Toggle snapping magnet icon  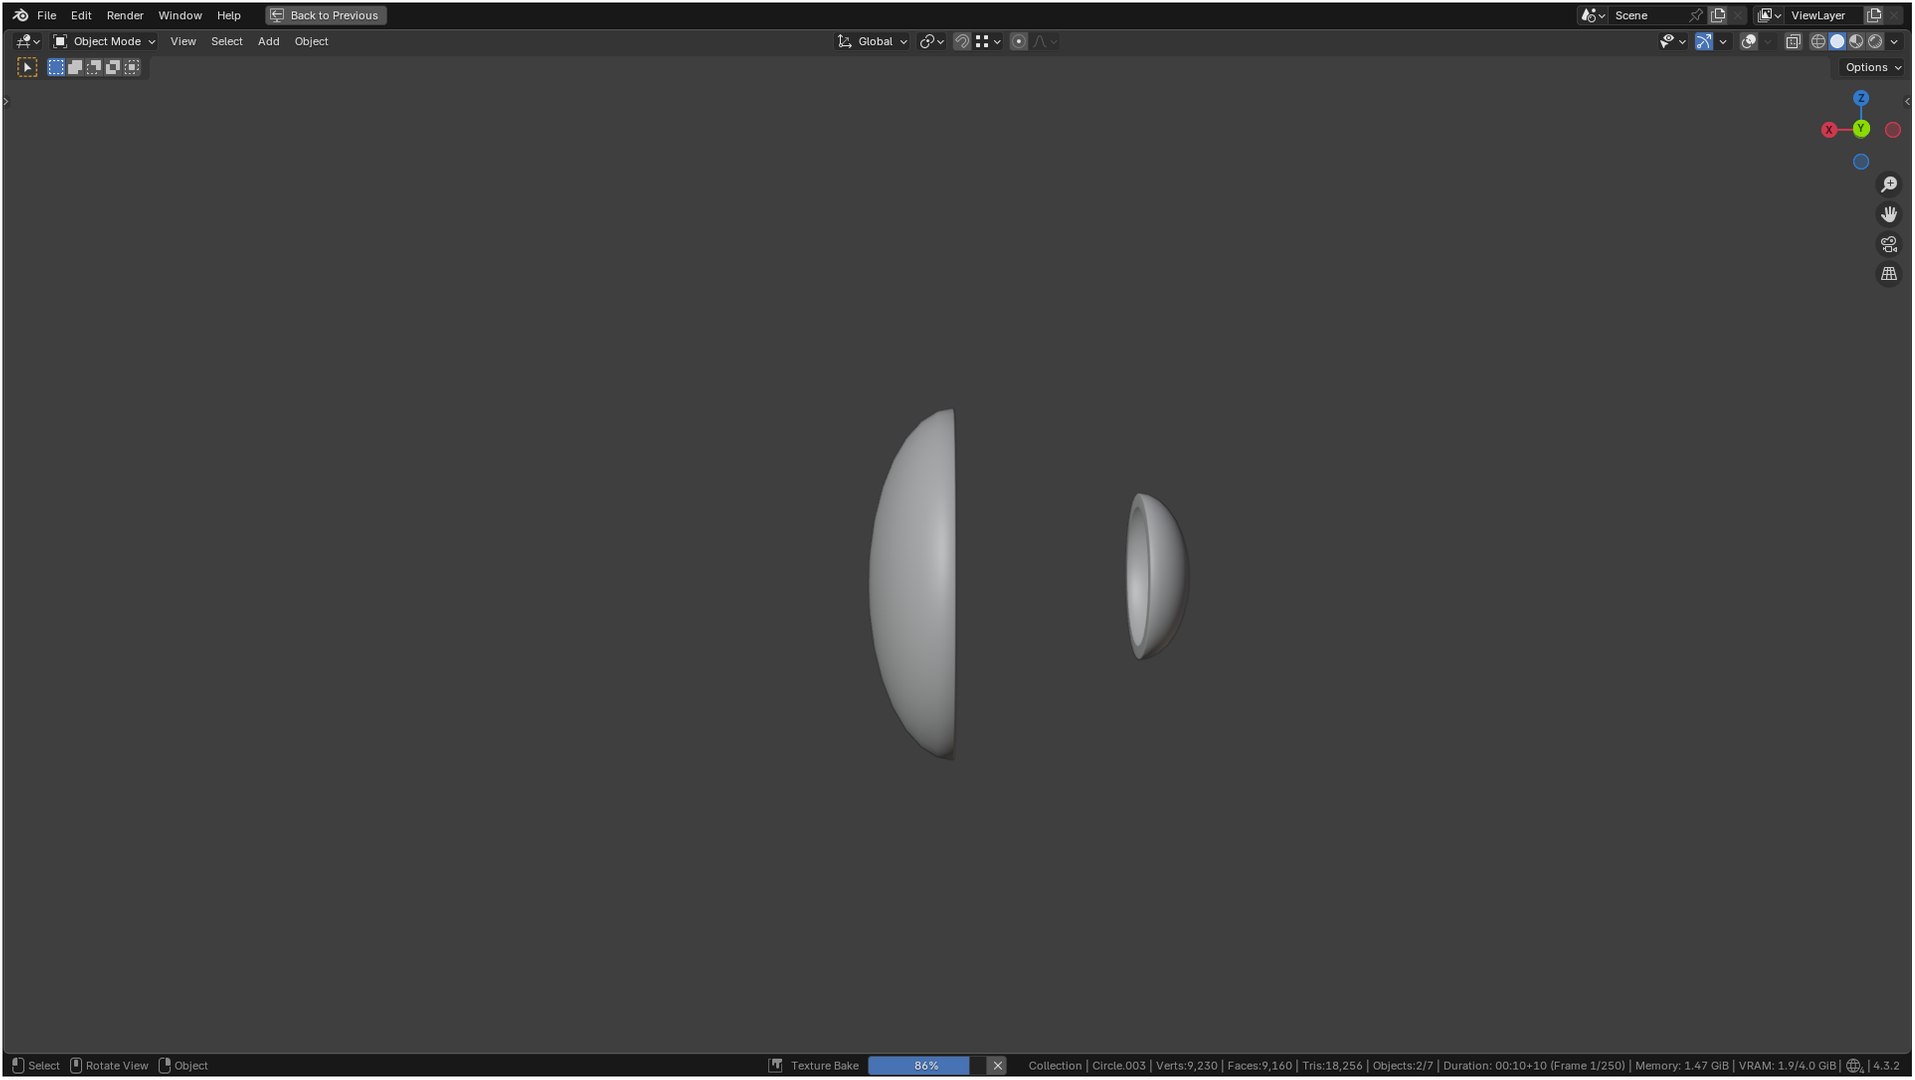click(961, 42)
